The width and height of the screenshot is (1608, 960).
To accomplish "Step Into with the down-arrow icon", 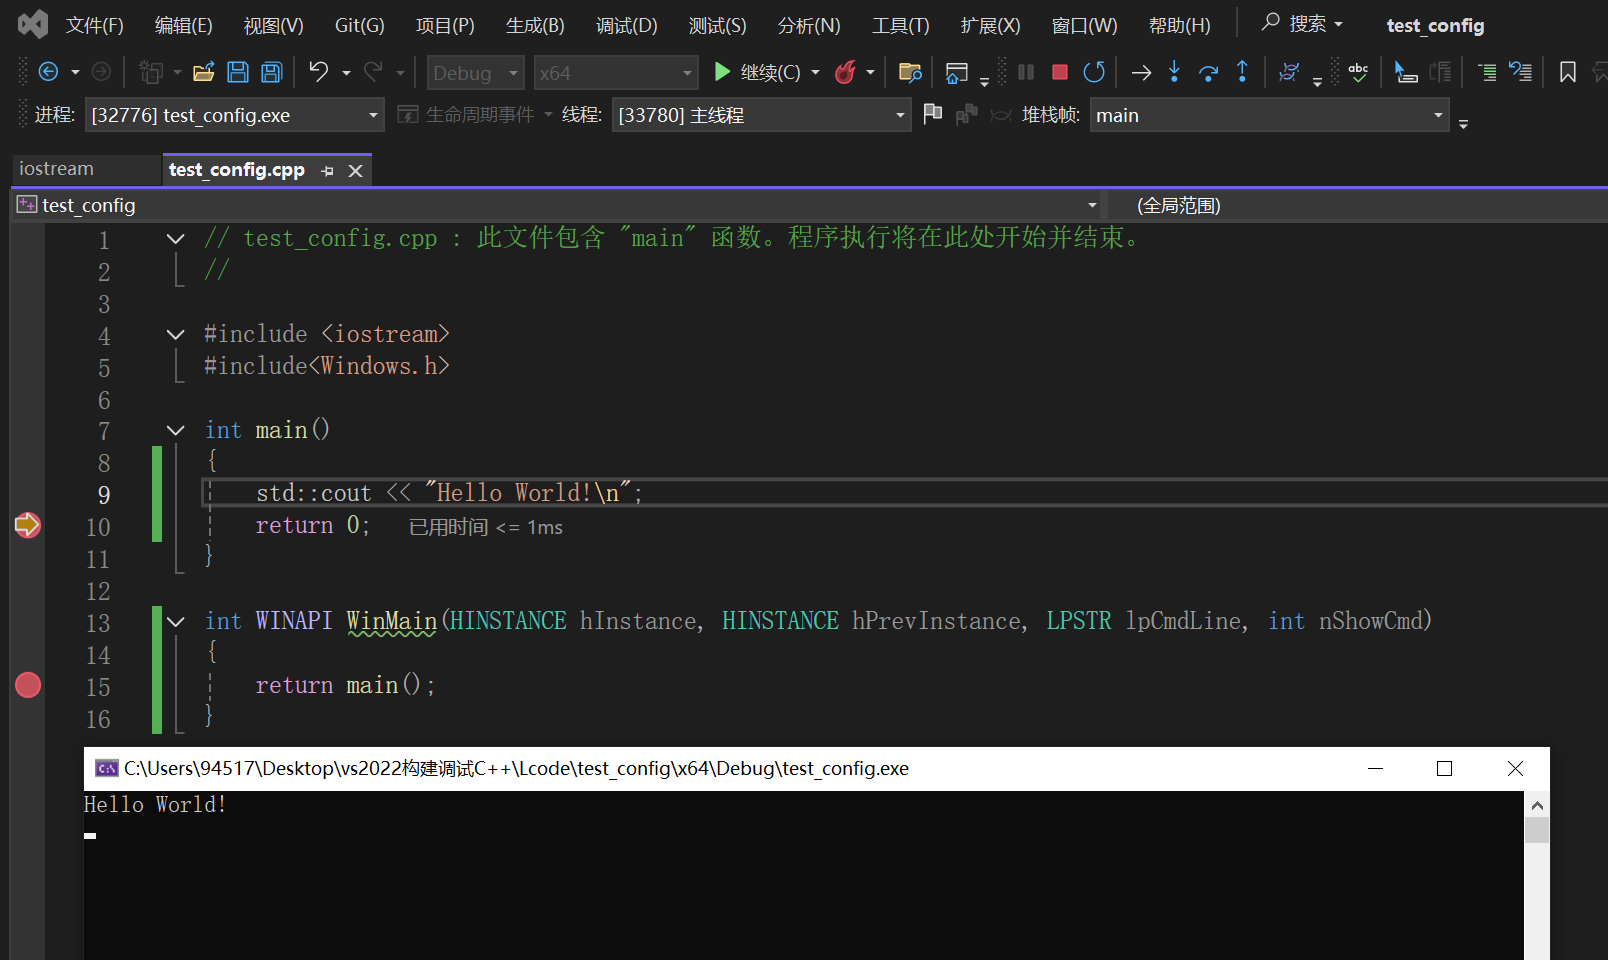I will tap(1174, 72).
